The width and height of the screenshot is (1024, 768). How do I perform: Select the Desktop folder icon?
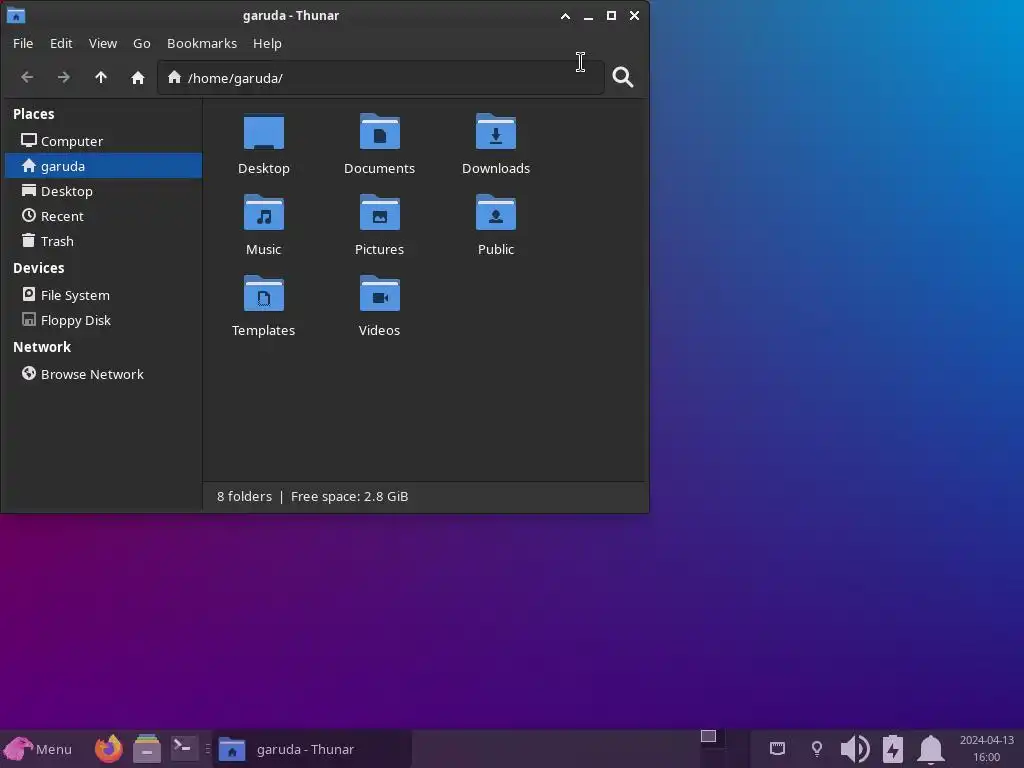click(x=264, y=133)
